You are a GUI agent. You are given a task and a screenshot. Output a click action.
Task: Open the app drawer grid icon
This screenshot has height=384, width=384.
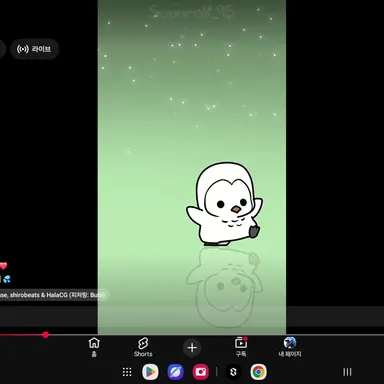point(127,372)
